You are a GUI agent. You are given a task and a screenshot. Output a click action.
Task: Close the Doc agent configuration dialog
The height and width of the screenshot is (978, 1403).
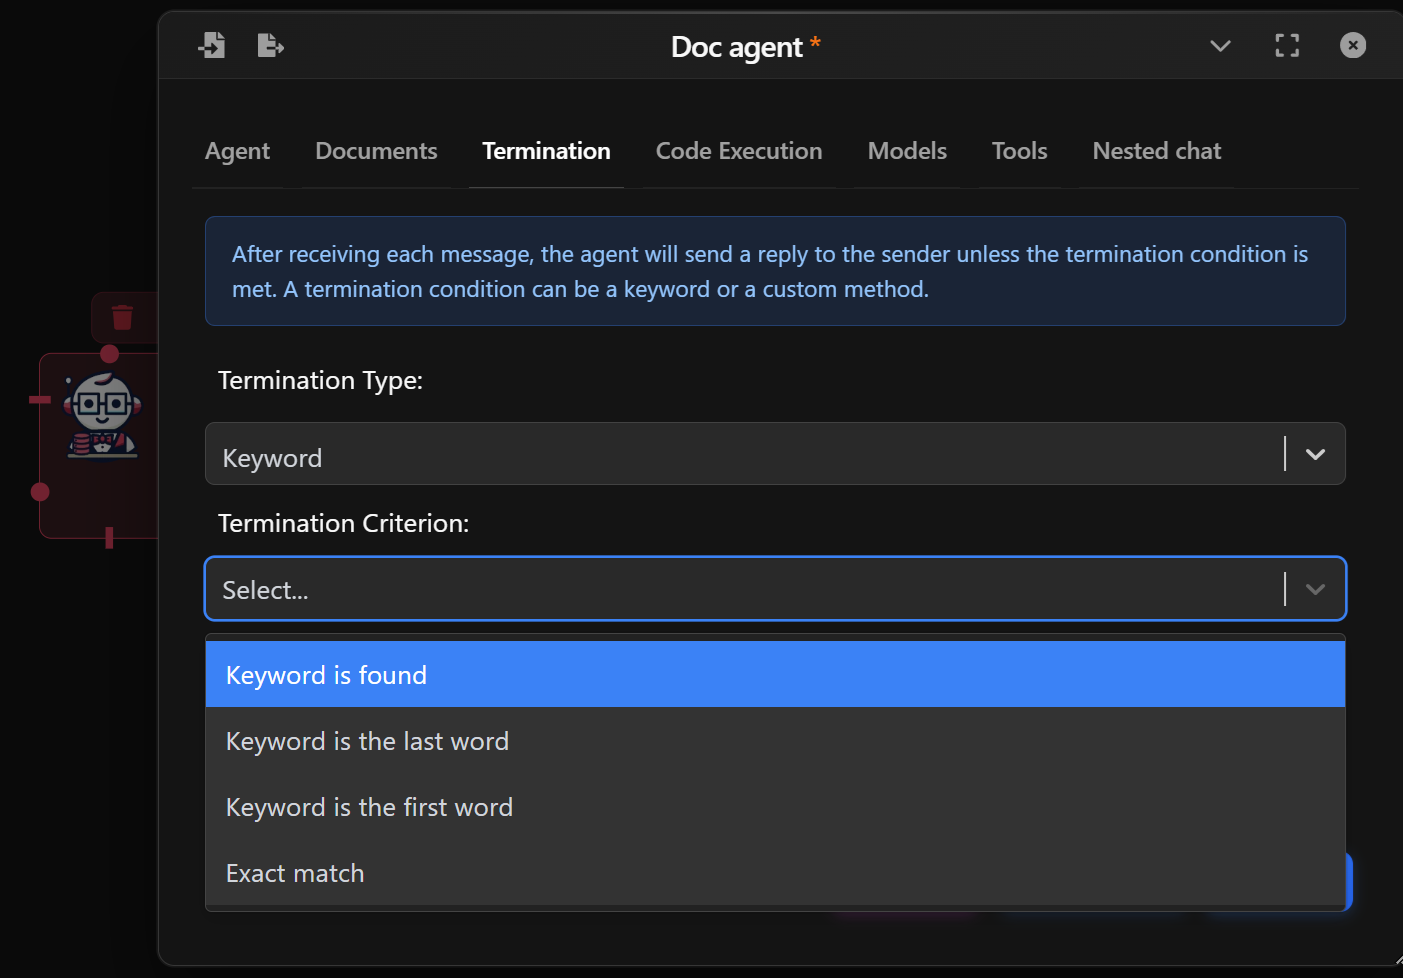tap(1352, 45)
